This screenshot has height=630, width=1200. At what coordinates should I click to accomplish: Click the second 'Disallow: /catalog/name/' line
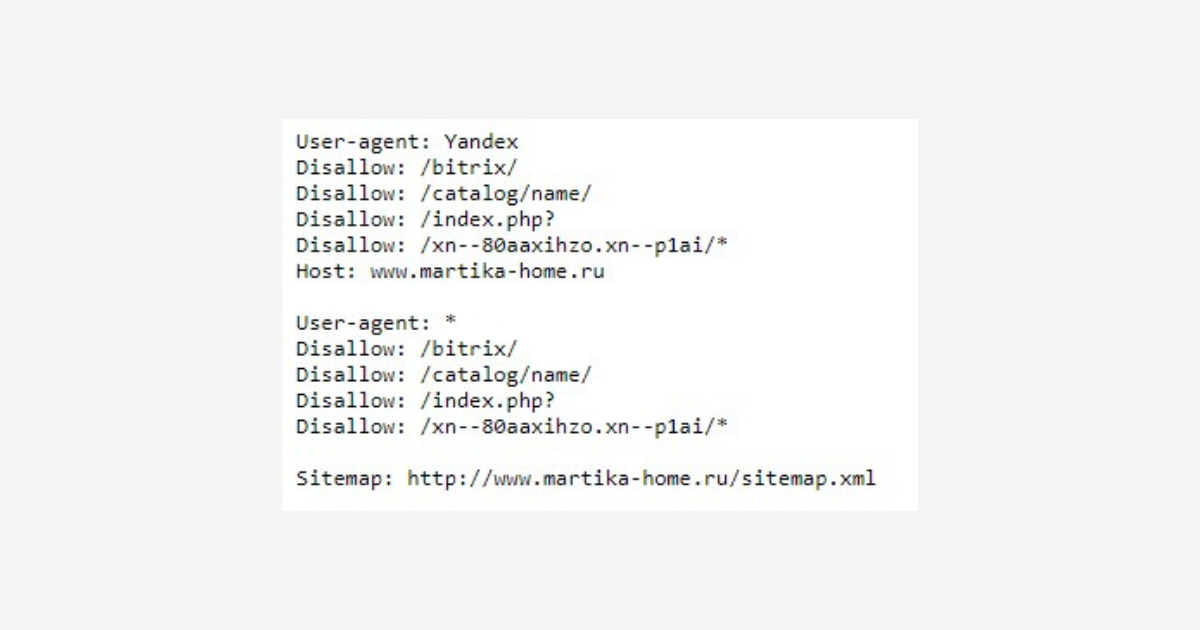[444, 375]
